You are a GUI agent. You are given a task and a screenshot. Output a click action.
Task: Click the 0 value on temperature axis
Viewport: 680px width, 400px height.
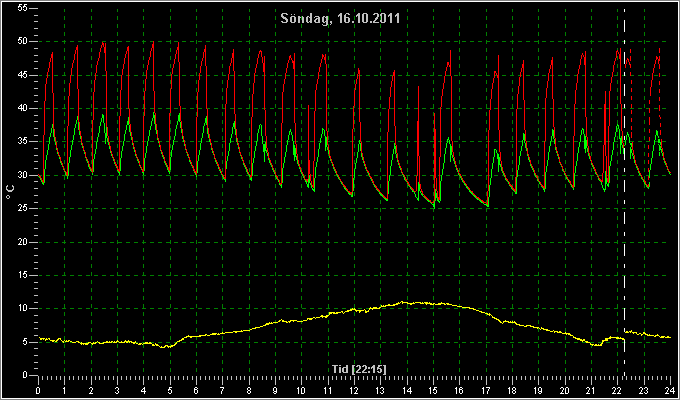pyautogui.click(x=26, y=375)
